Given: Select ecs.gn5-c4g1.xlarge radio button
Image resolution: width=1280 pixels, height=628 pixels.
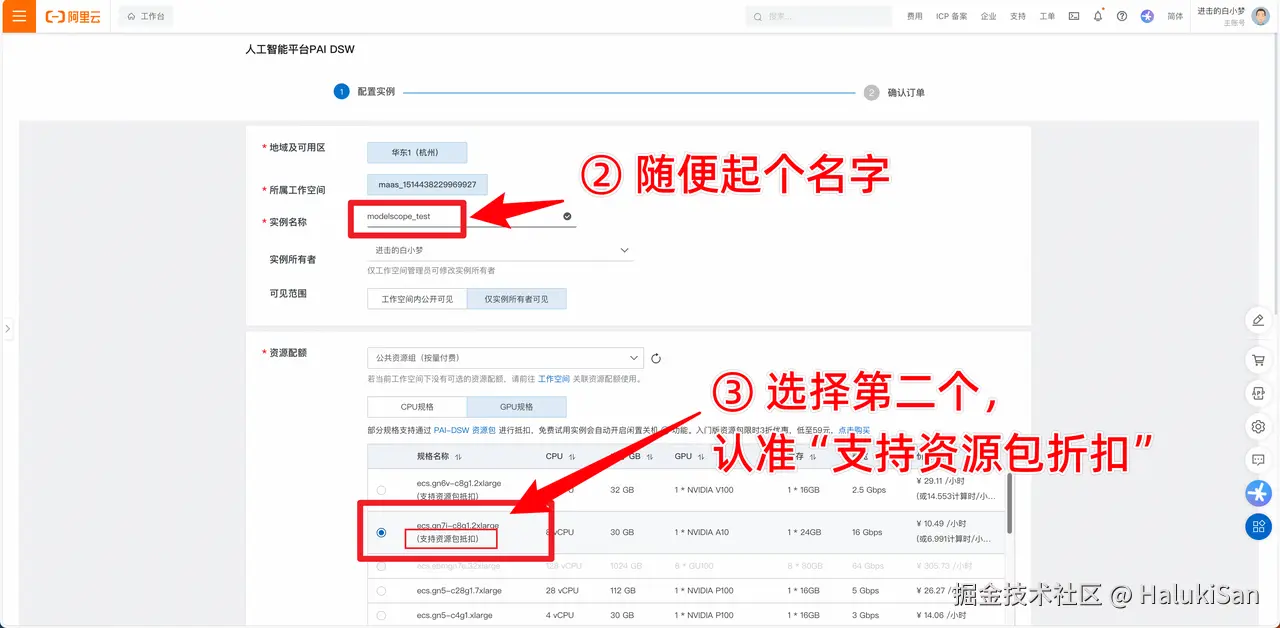Looking at the screenshot, I should (381, 616).
